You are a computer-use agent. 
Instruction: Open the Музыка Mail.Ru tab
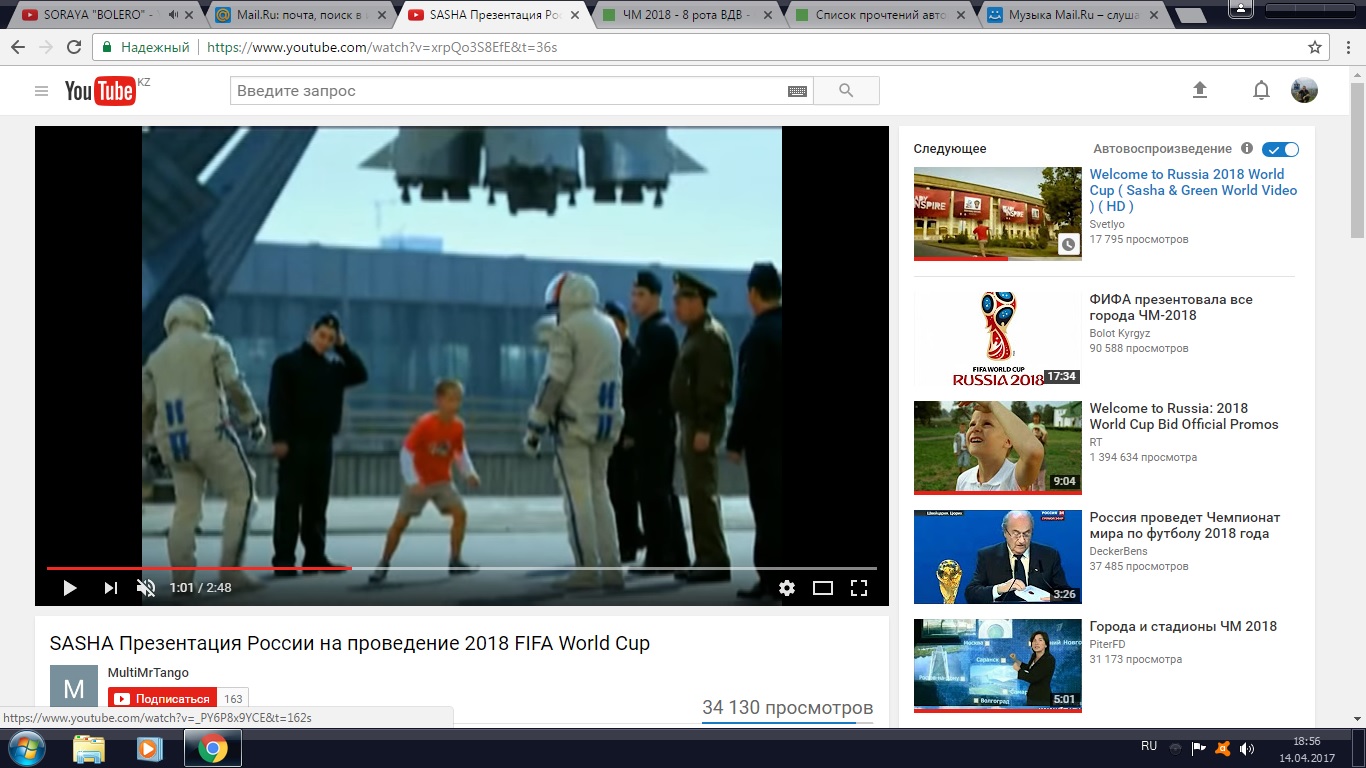(x=1070, y=15)
